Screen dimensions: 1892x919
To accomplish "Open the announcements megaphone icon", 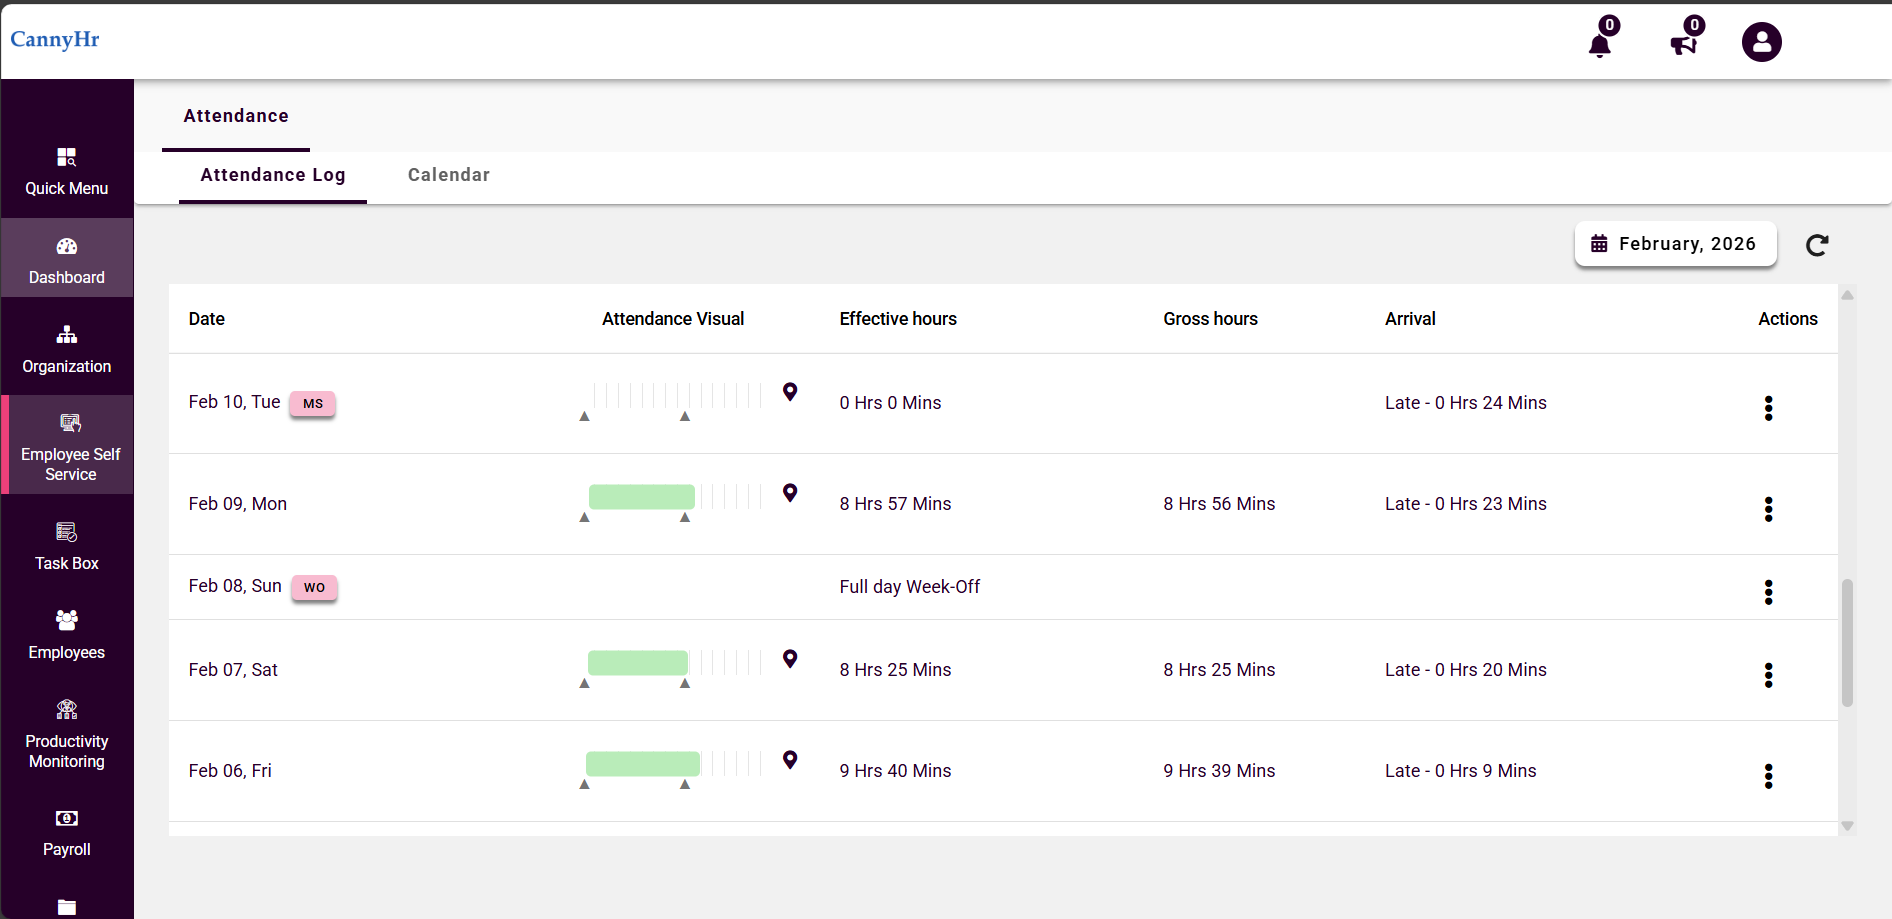I will (1682, 43).
